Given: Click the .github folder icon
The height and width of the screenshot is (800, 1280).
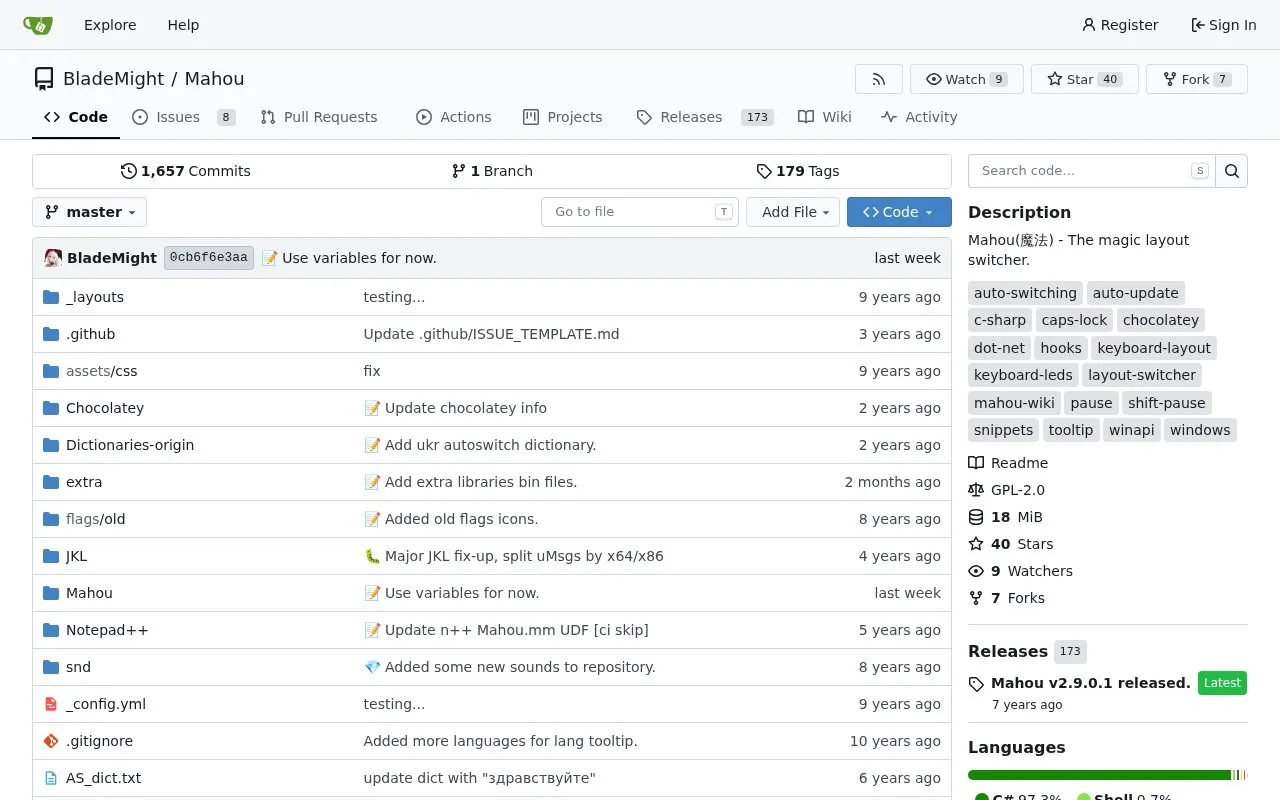Looking at the screenshot, I should pyautogui.click(x=51, y=334).
